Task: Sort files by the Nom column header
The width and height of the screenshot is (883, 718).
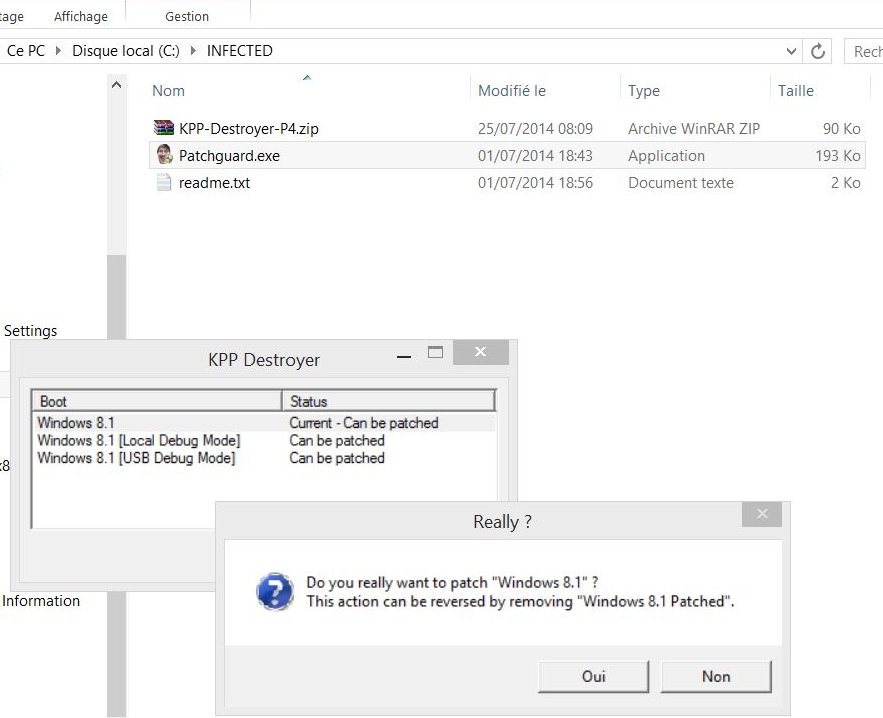Action: click(168, 91)
